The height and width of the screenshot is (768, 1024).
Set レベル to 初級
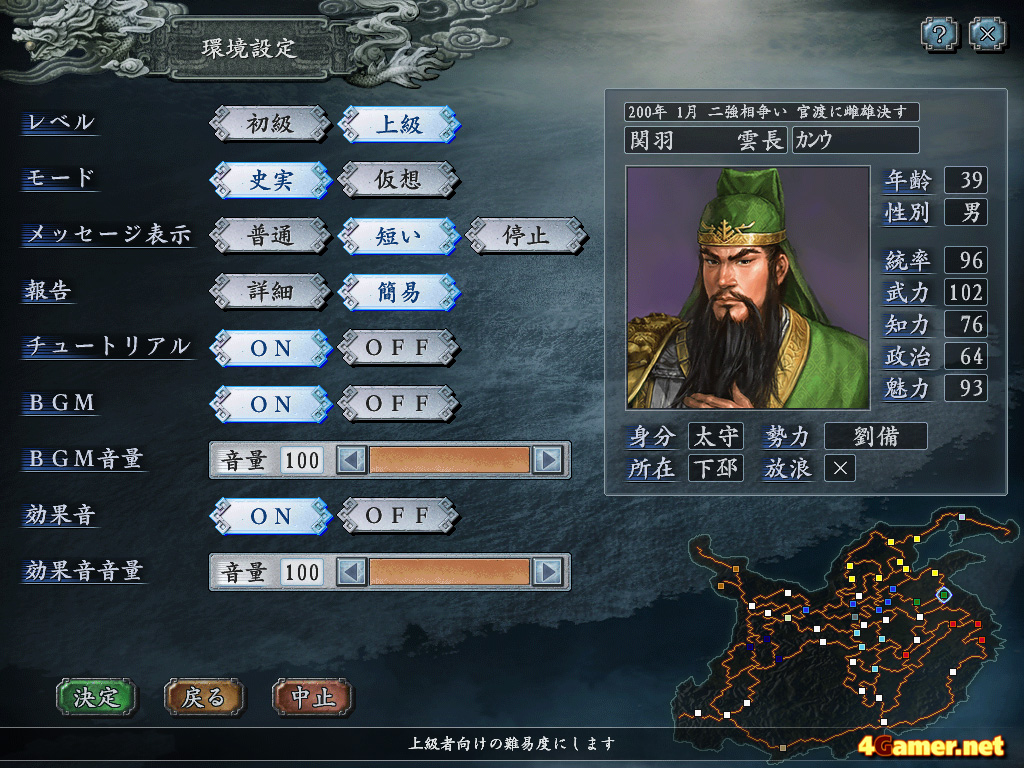tap(270, 123)
